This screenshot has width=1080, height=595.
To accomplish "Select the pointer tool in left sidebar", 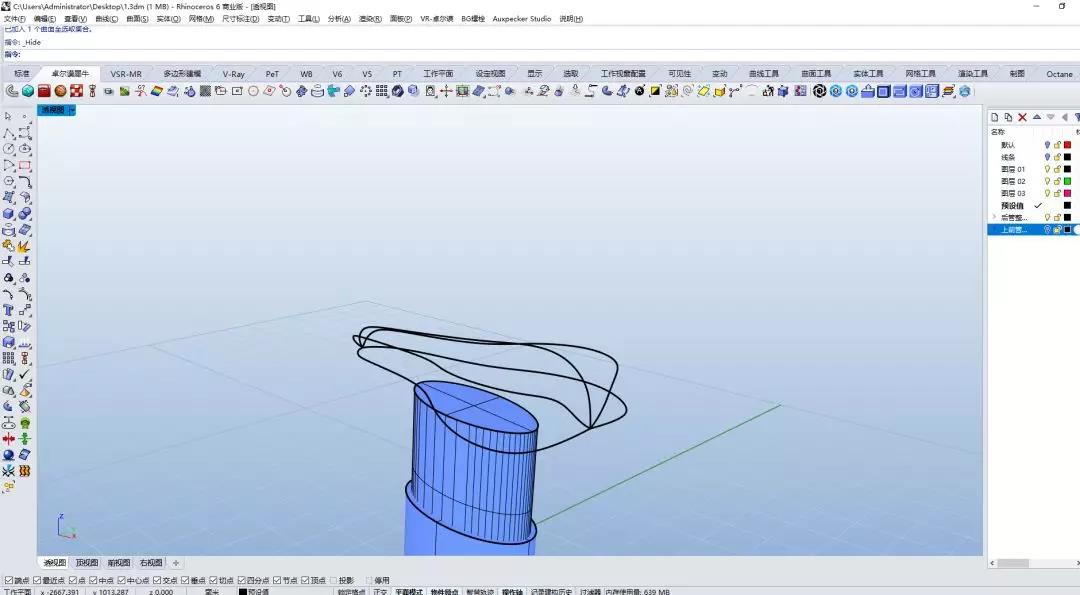I will point(8,116).
